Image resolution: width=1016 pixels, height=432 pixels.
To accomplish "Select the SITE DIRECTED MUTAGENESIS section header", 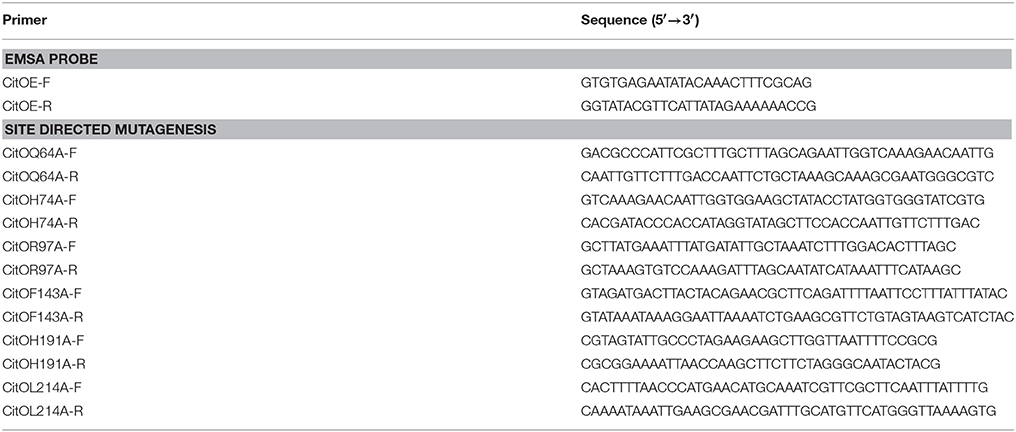I will (x=110, y=130).
